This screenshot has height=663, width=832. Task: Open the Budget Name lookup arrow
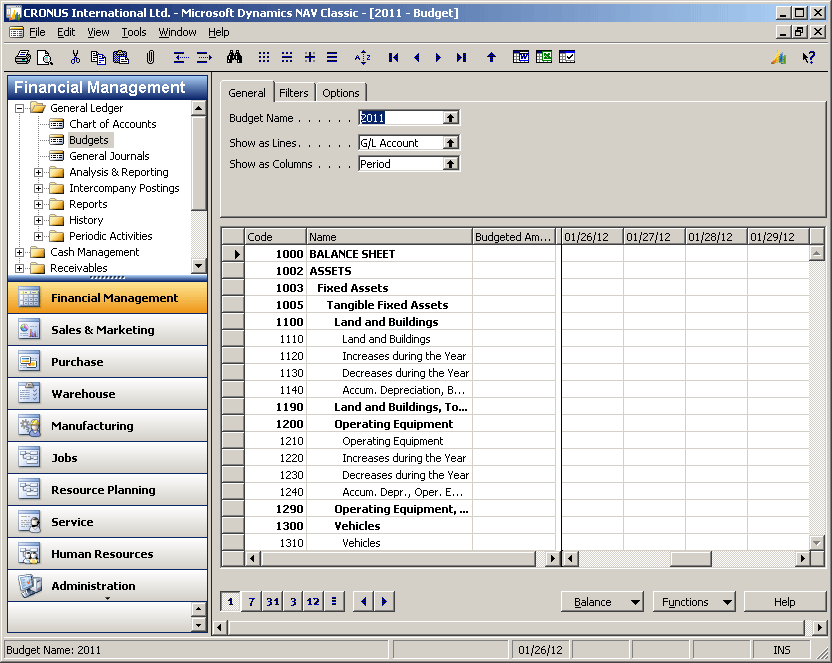tap(450, 118)
